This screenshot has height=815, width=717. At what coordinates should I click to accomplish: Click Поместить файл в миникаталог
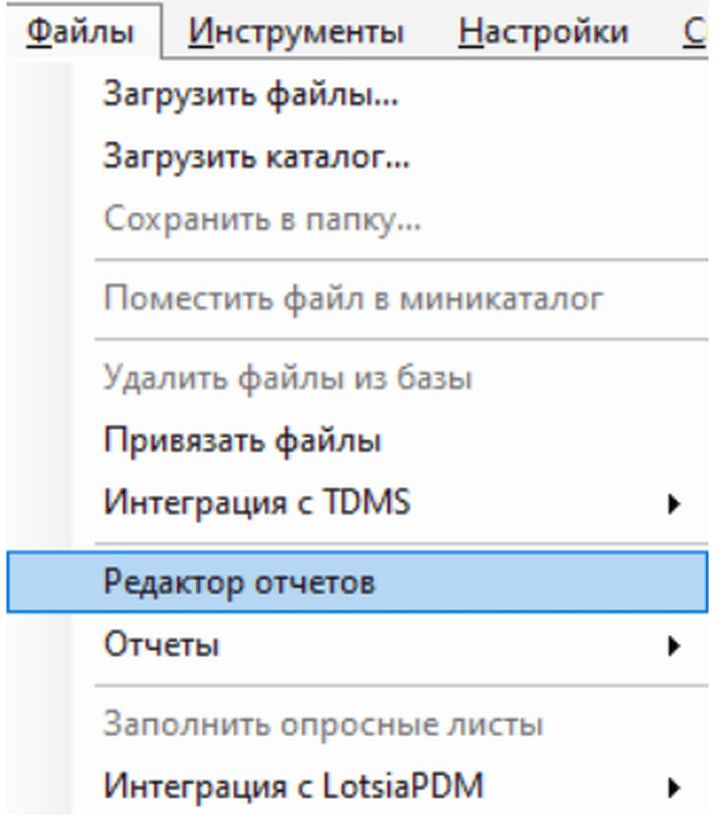(353, 298)
